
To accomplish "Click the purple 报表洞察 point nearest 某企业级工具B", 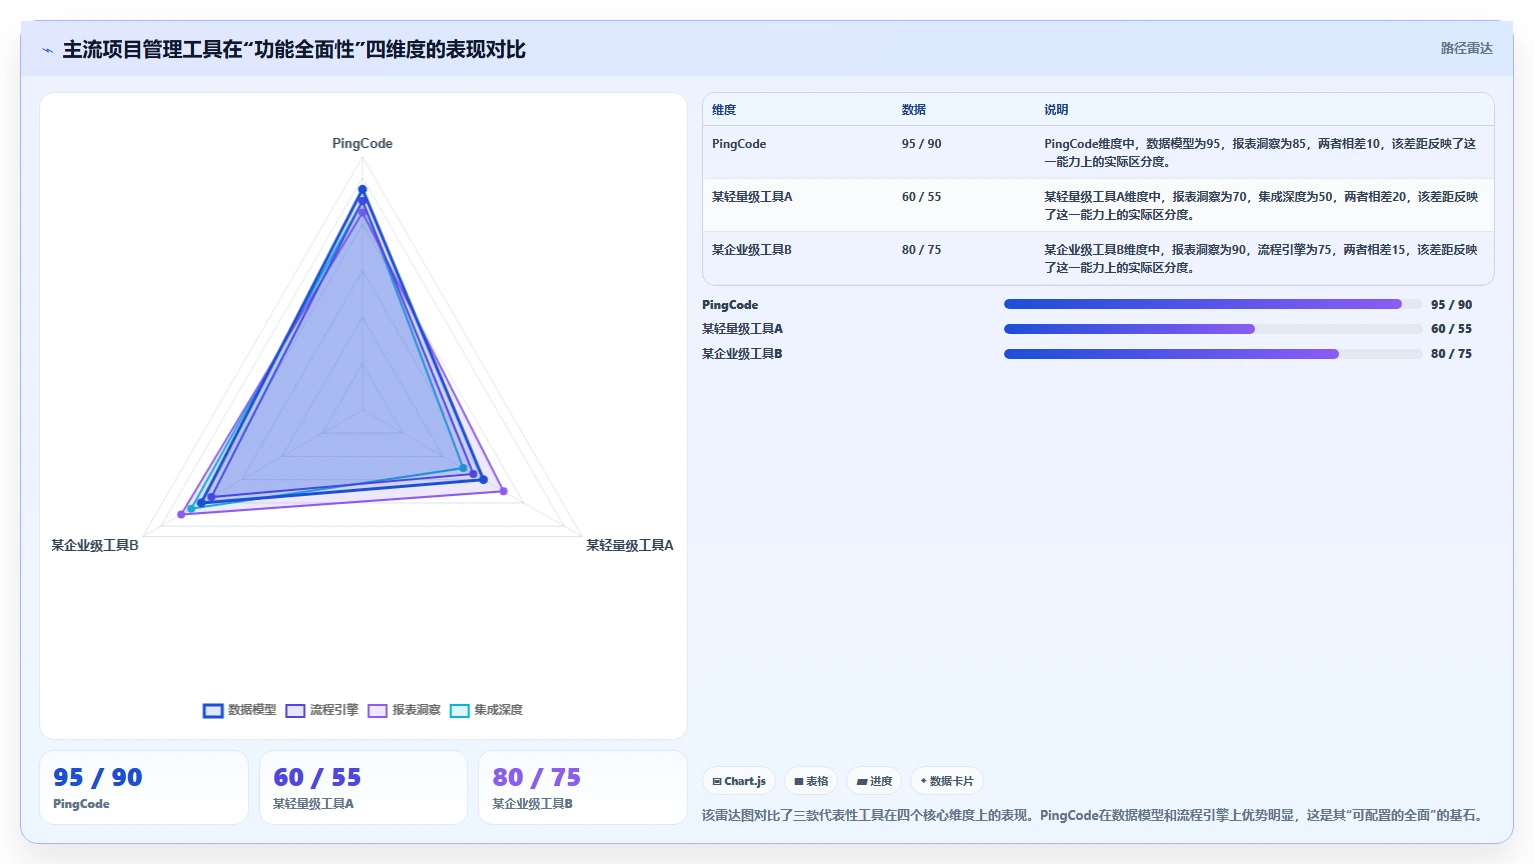I will 181,514.
